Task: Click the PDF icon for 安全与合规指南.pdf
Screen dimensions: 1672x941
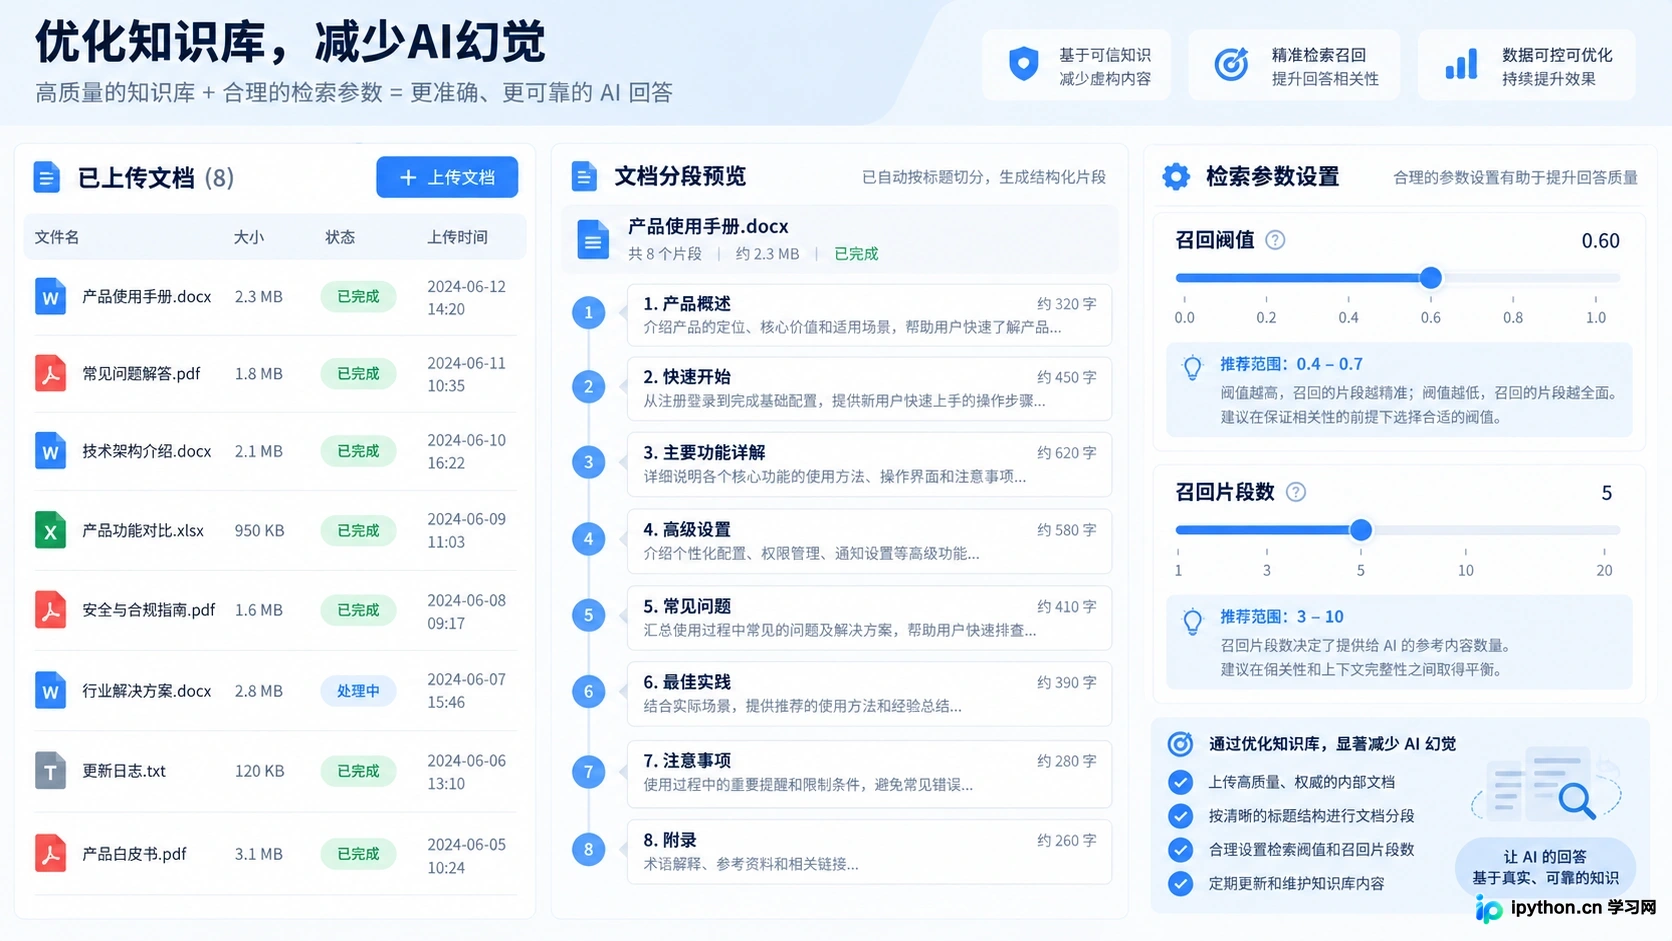Action: [x=50, y=610]
